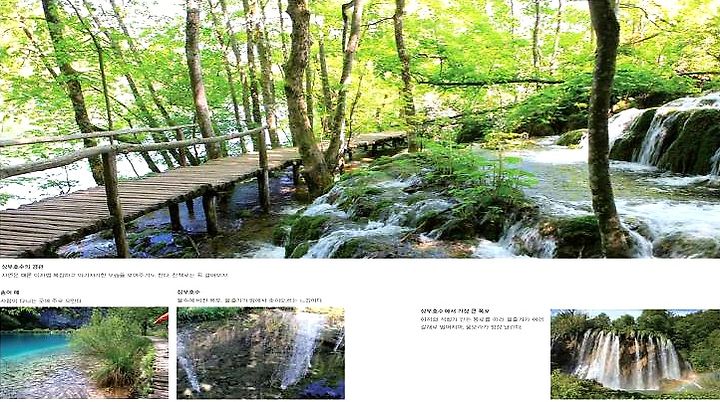Viewport: 720px width, 402px height.
Task: Click the tall tree trunk right of the panorama's center
Action: pyautogui.click(x=604, y=129)
